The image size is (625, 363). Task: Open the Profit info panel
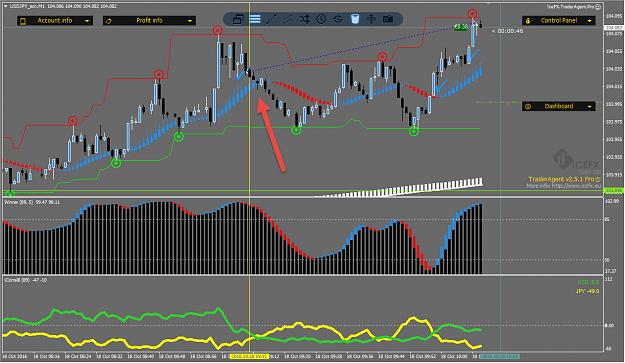point(149,21)
